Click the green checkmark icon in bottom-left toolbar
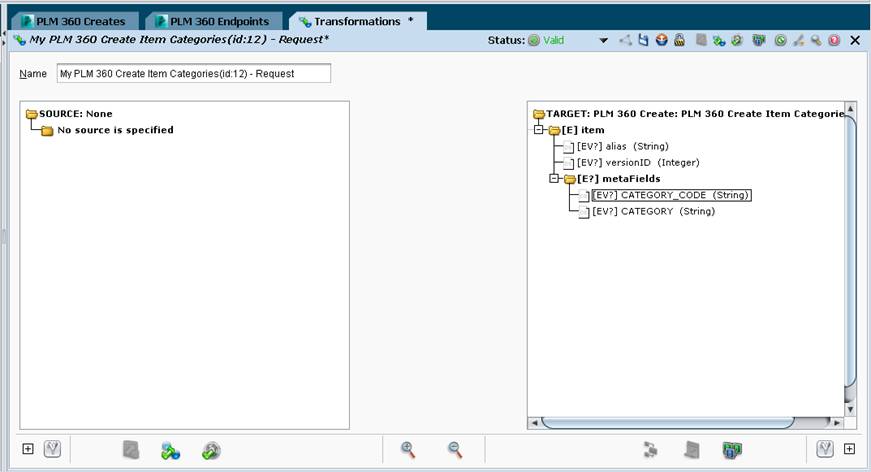 [x=211, y=450]
